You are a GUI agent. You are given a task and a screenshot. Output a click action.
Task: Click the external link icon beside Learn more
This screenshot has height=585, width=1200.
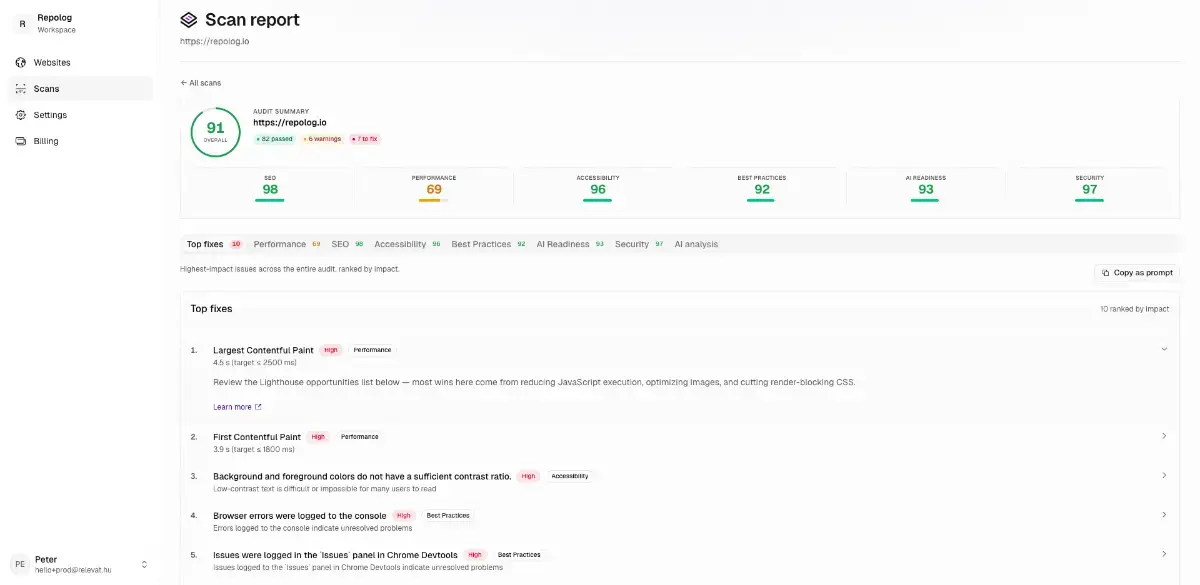pyautogui.click(x=258, y=407)
